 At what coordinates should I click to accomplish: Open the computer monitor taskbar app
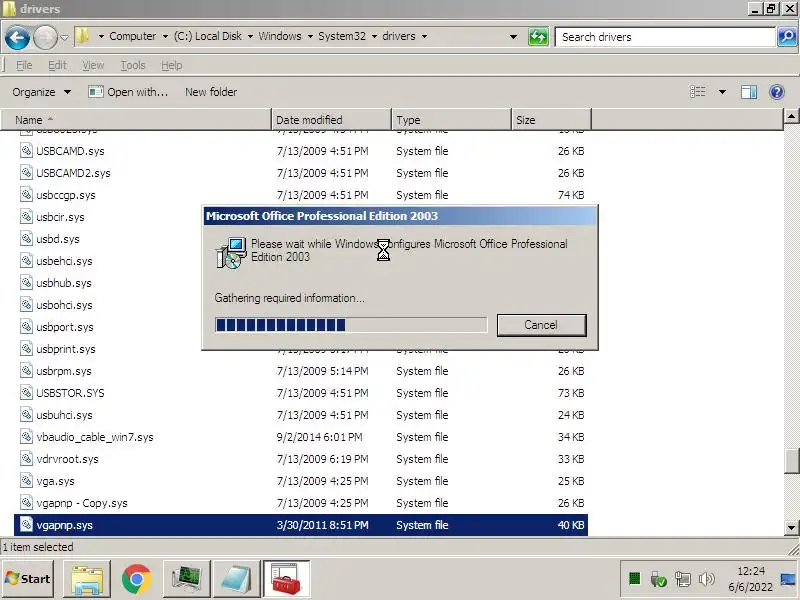186,579
